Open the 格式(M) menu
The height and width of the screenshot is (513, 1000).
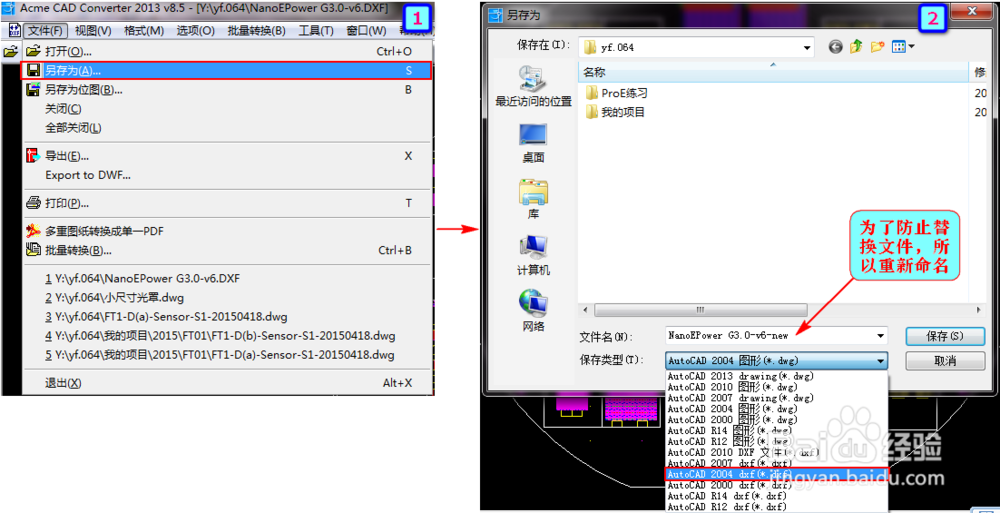click(143, 31)
